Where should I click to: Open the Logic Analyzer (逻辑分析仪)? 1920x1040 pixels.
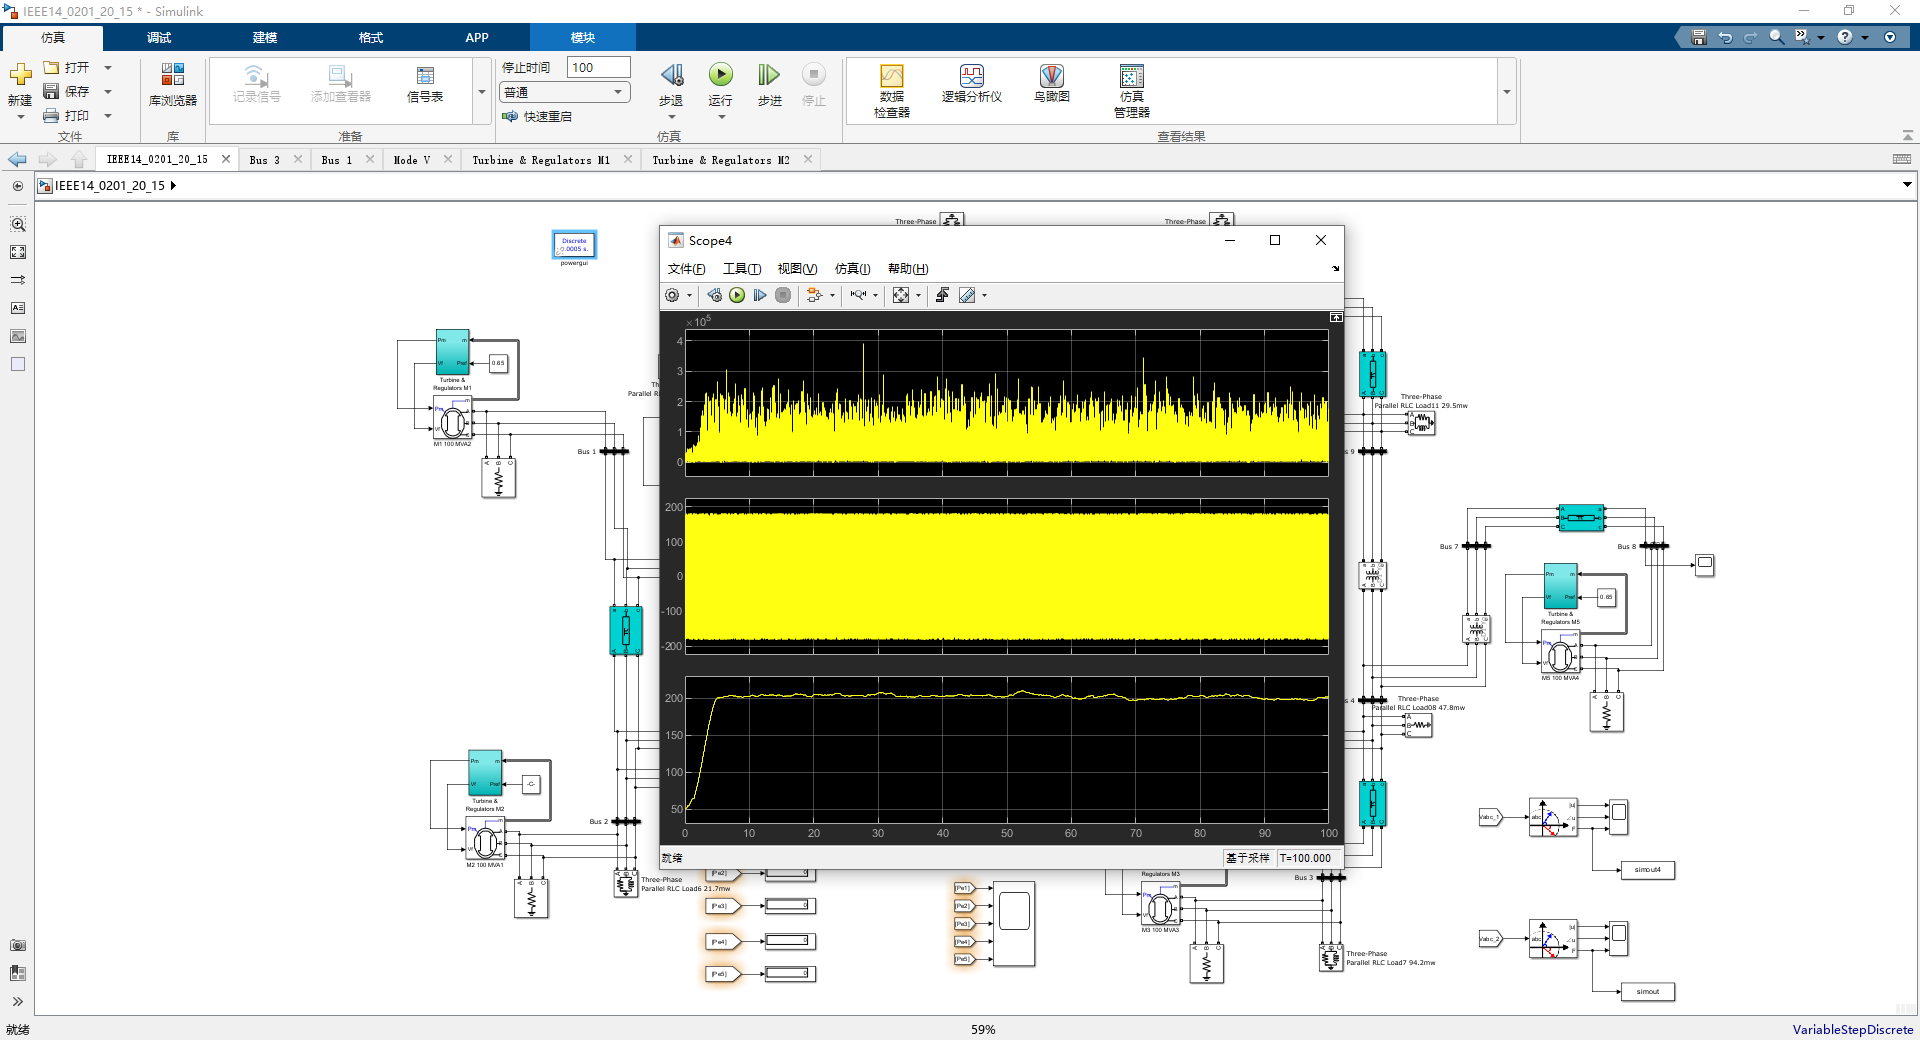pyautogui.click(x=971, y=83)
